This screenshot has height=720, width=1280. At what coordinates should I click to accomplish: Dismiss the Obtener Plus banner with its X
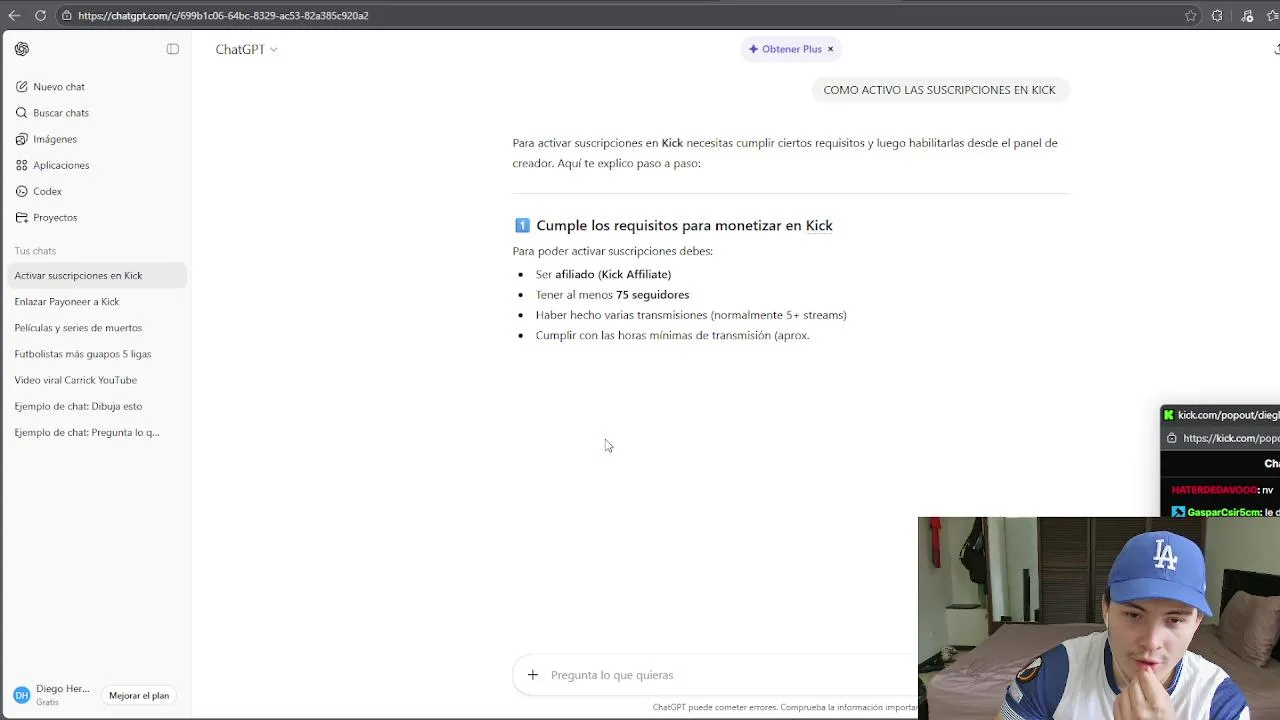point(830,49)
